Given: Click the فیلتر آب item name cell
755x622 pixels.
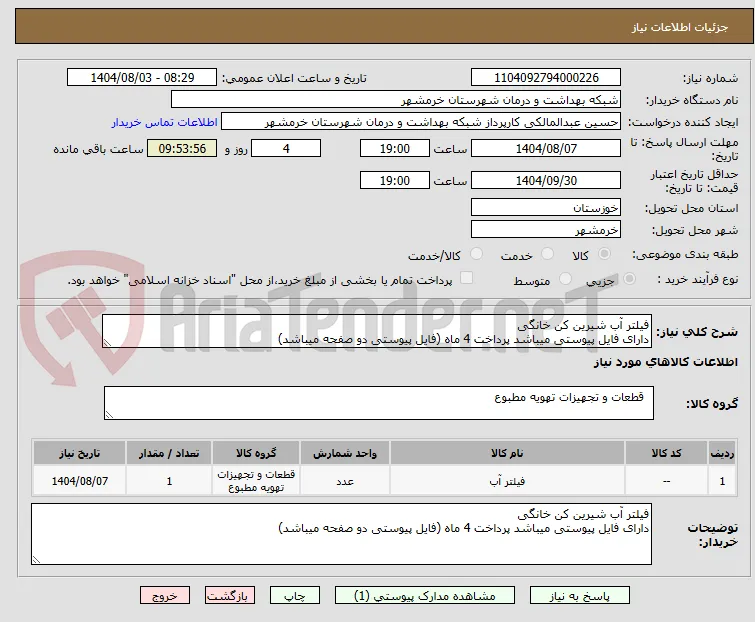Looking at the screenshot, I should (x=507, y=481).
